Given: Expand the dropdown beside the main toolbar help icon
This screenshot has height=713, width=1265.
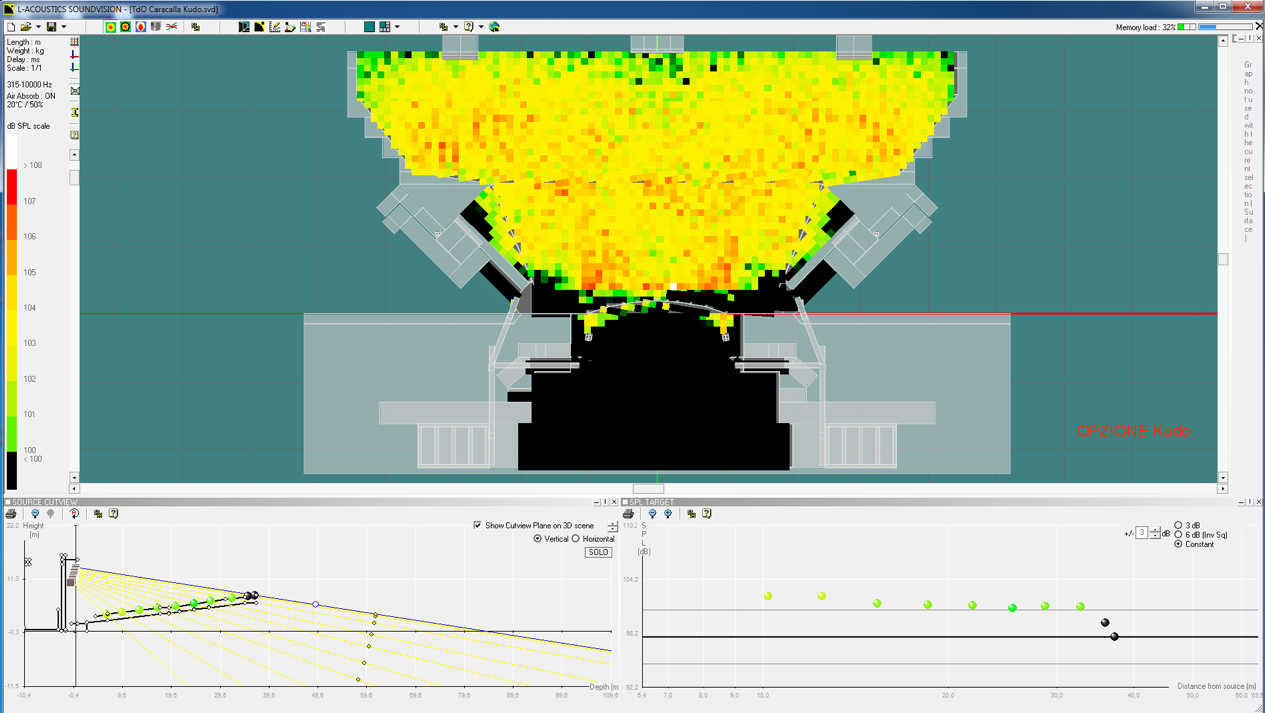Looking at the screenshot, I should (481, 27).
